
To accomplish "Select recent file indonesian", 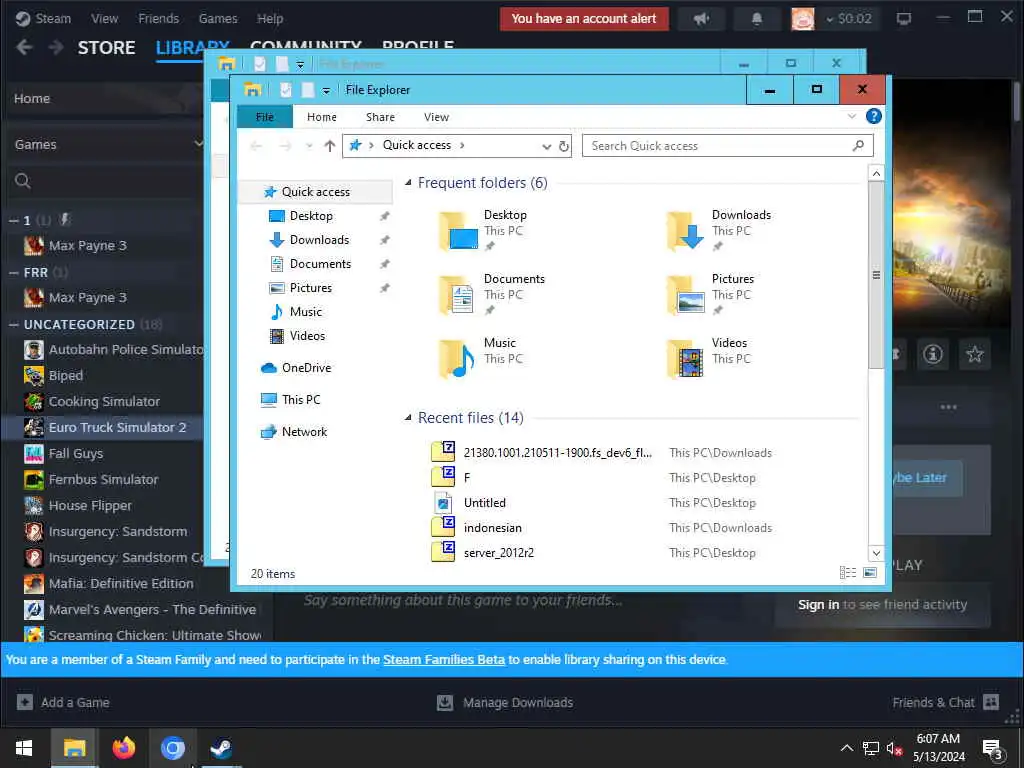I will [493, 528].
